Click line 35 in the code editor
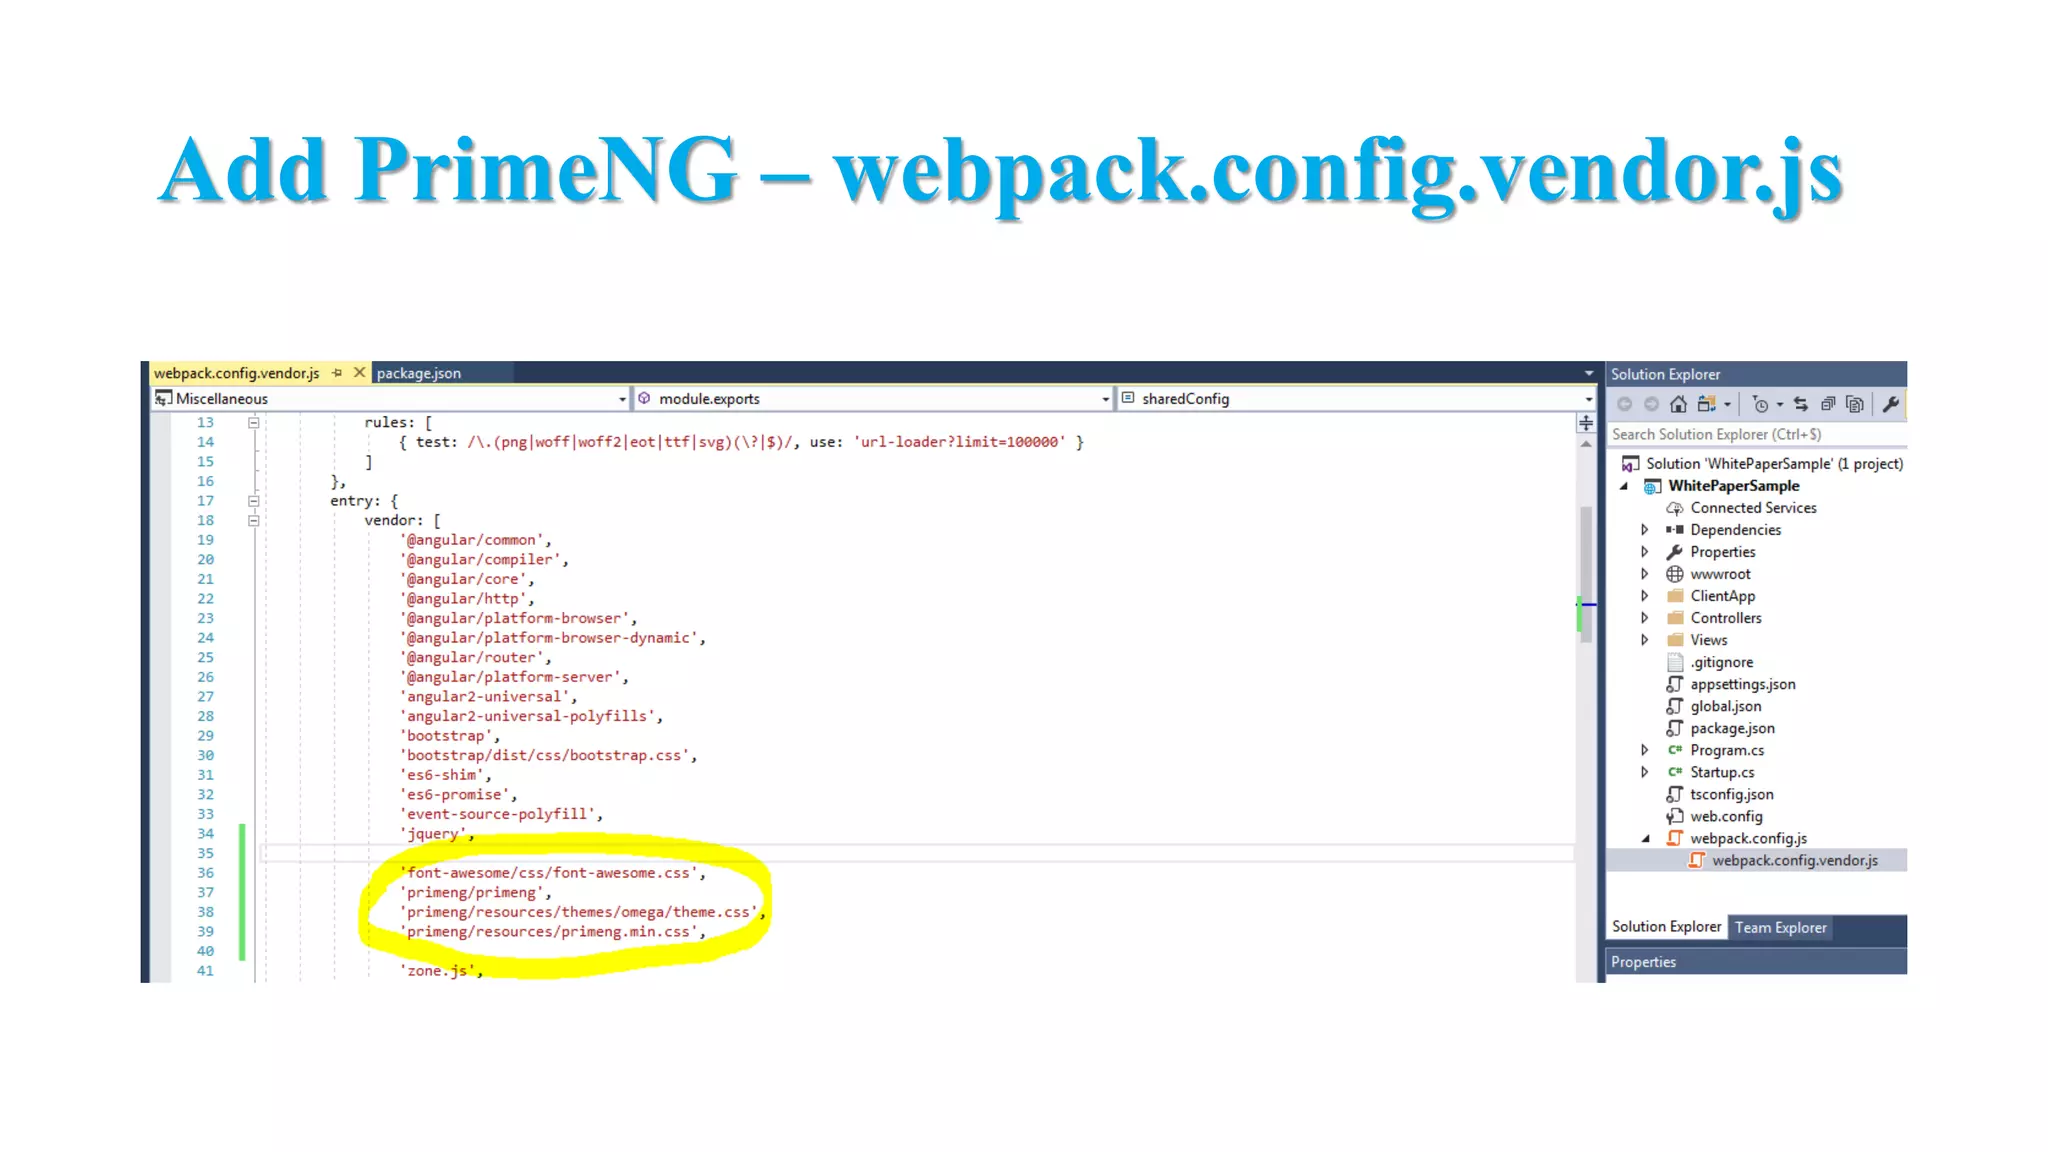Screen dimensions: 2048x1152 pos(916,853)
